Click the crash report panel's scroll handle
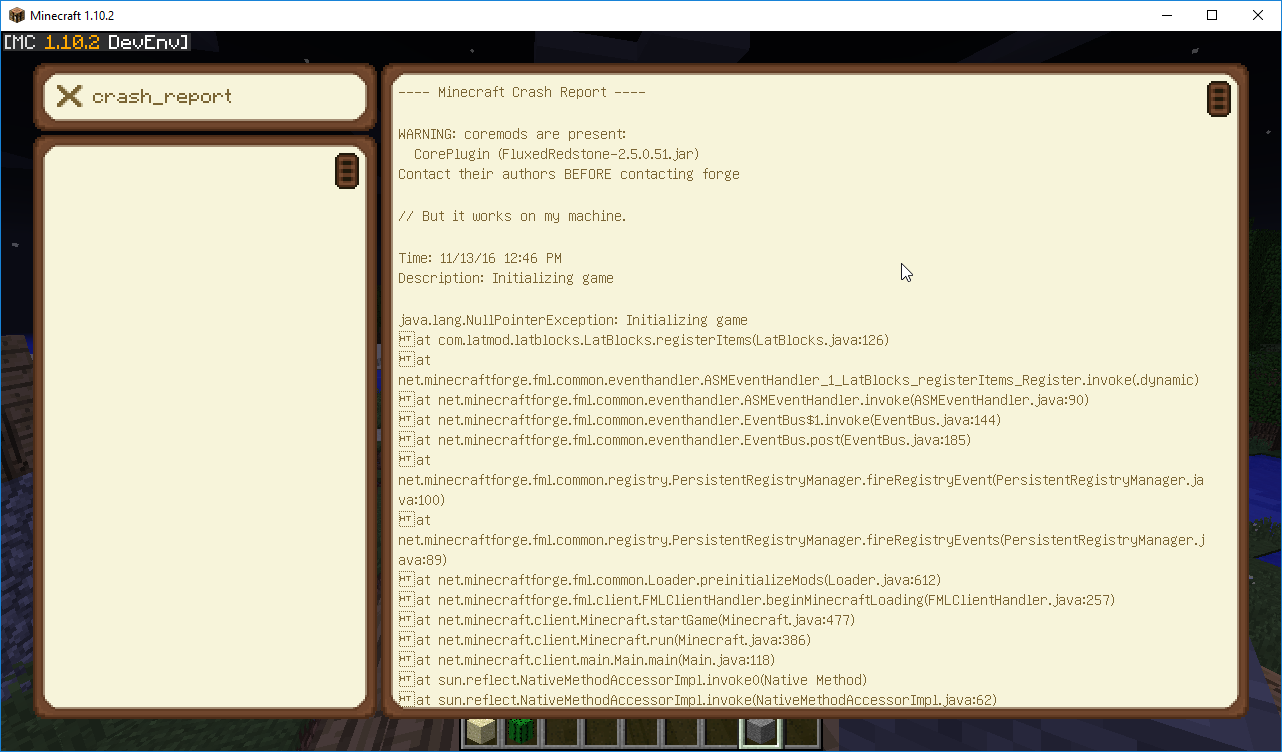The height and width of the screenshot is (752, 1282). click(x=1218, y=99)
